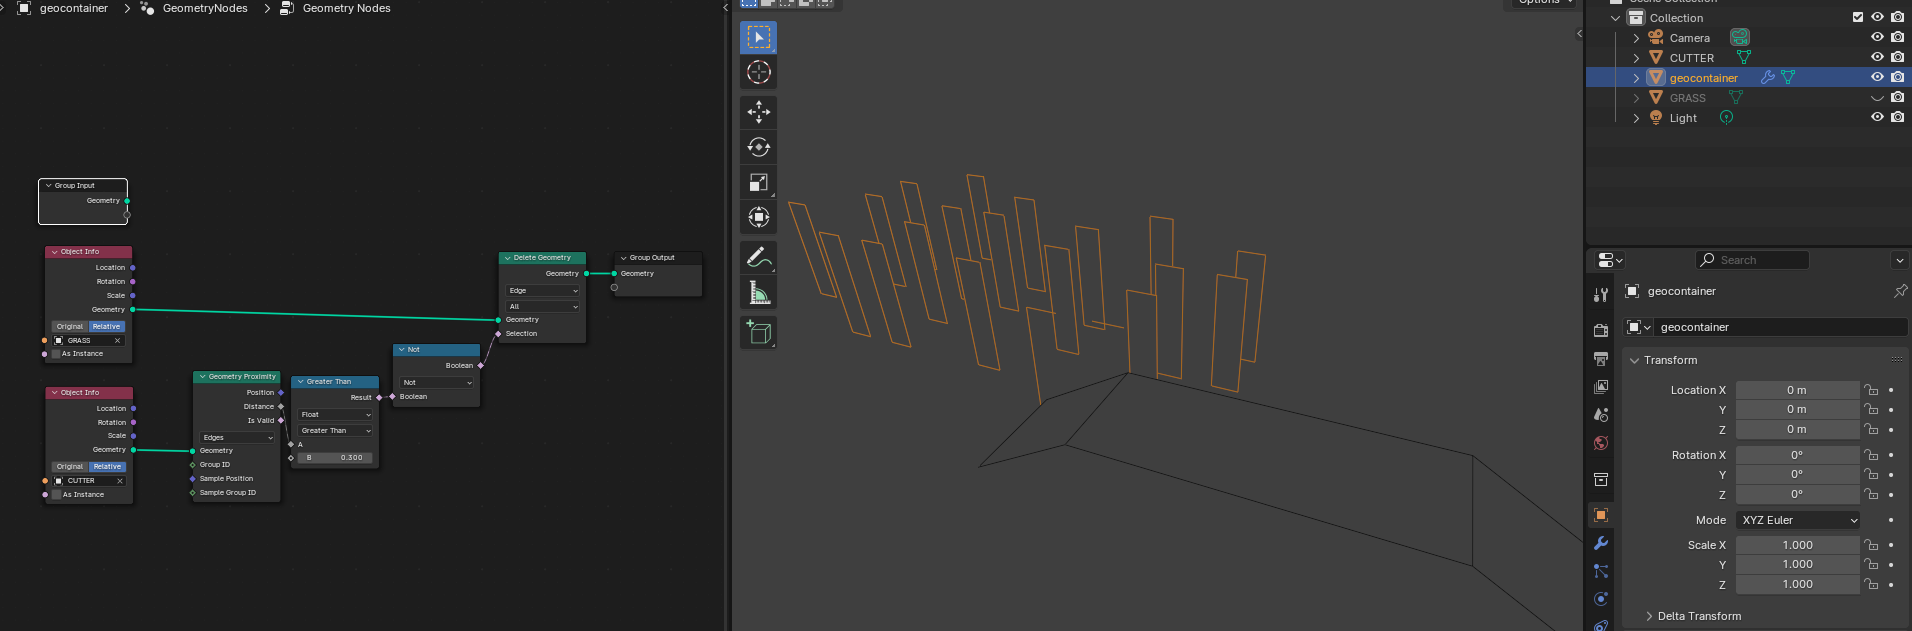Expand the Camera item in outliner

coord(1636,37)
